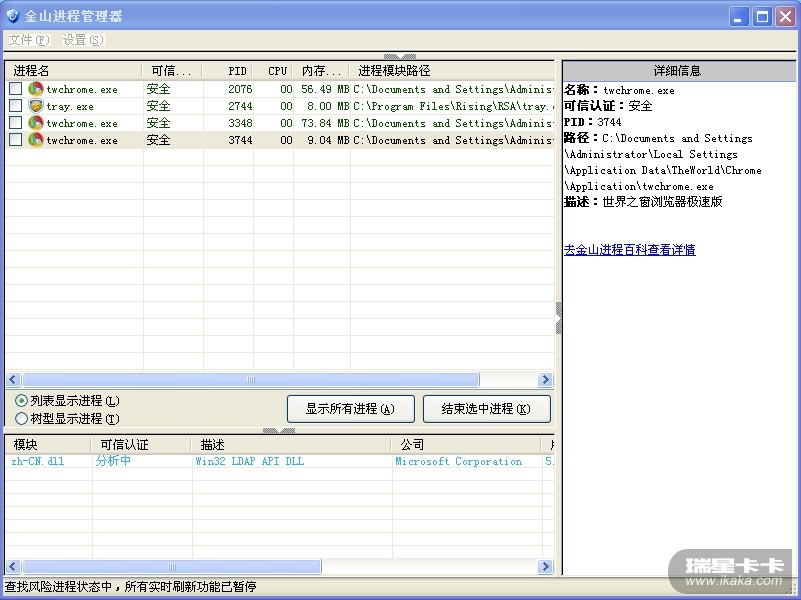Click the 9.04 MB memory value

point(328,140)
